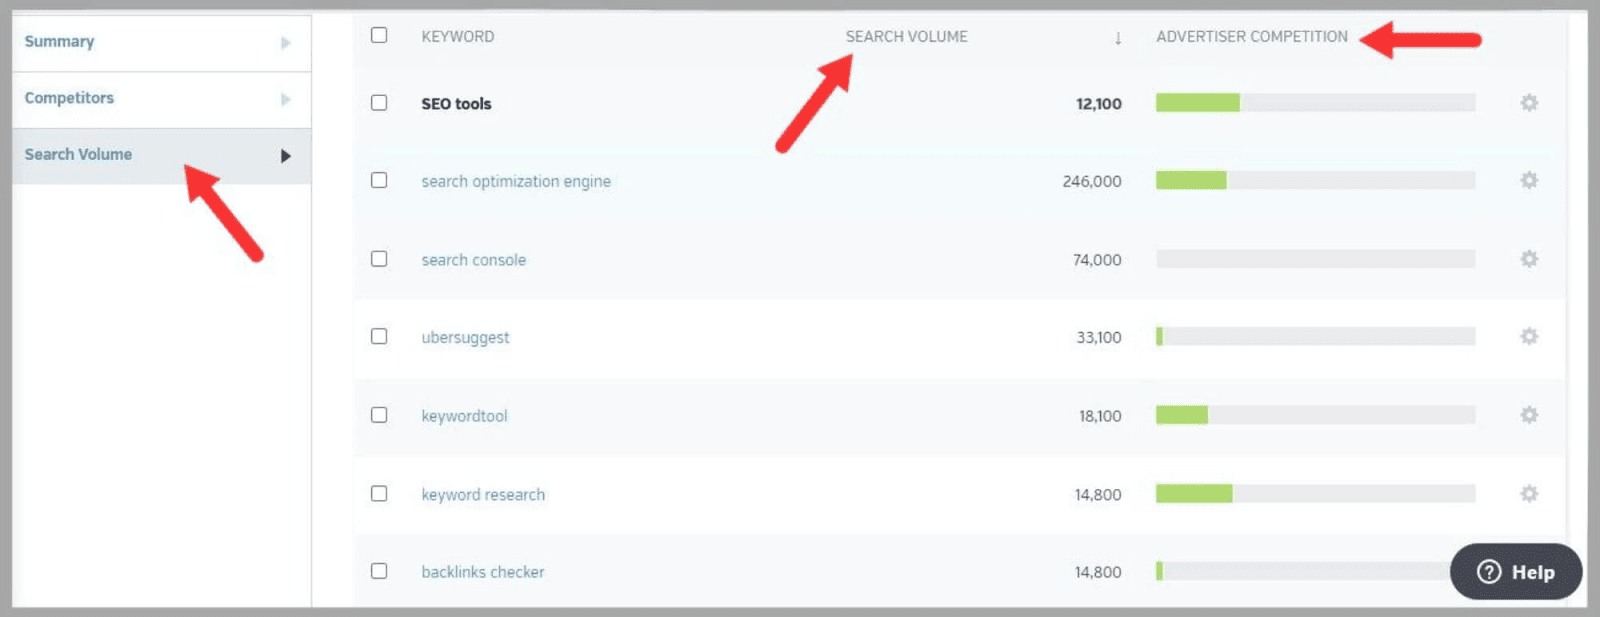Click the SEO tools competition bar

pos(1315,103)
